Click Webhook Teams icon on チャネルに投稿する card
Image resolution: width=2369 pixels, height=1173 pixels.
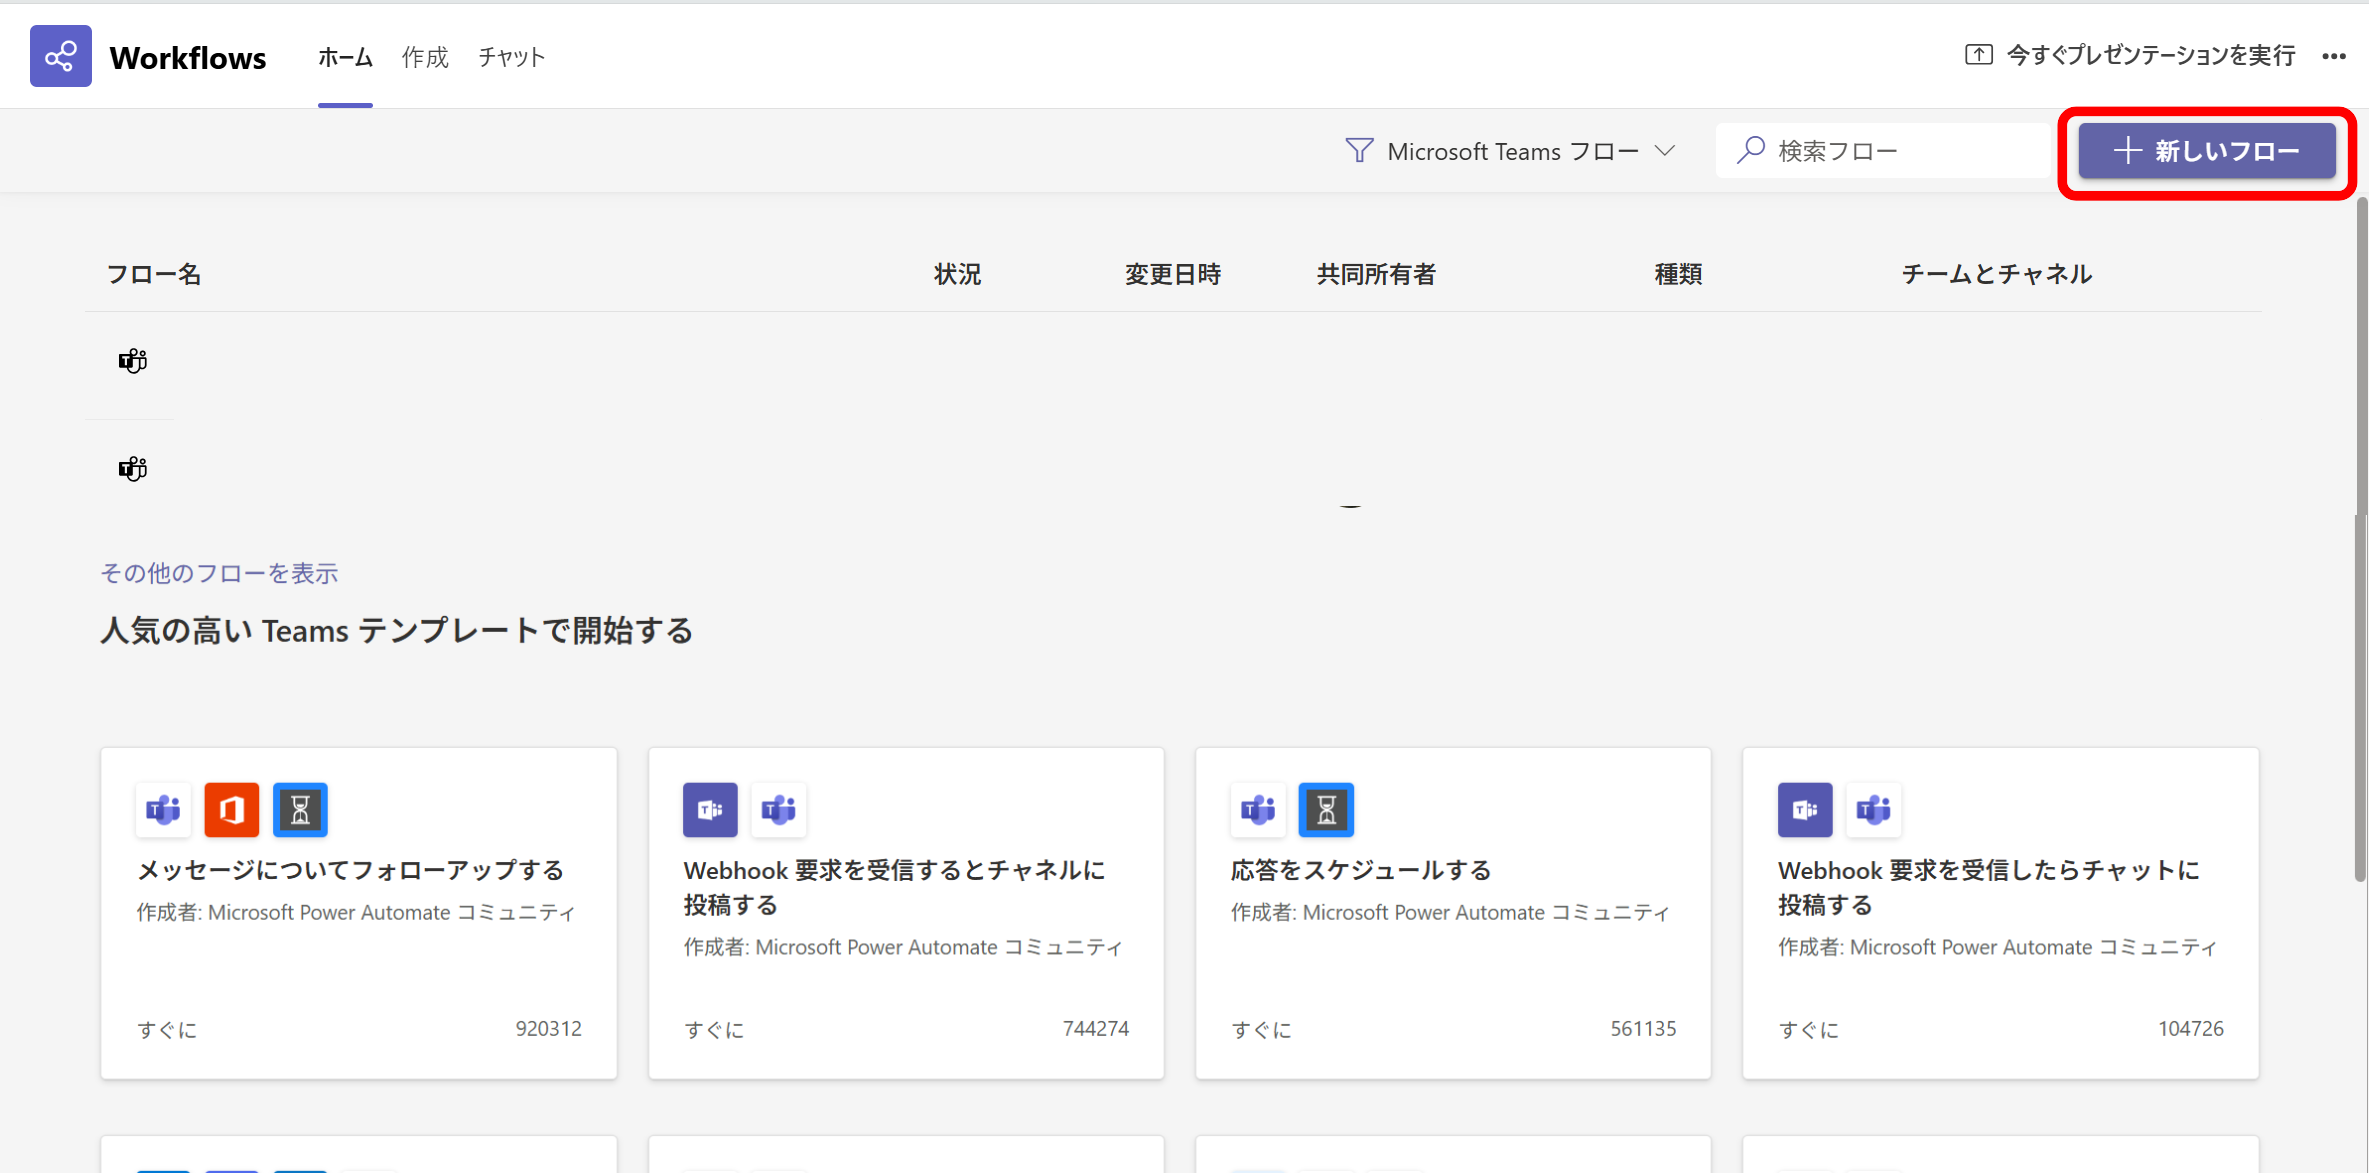(x=710, y=809)
